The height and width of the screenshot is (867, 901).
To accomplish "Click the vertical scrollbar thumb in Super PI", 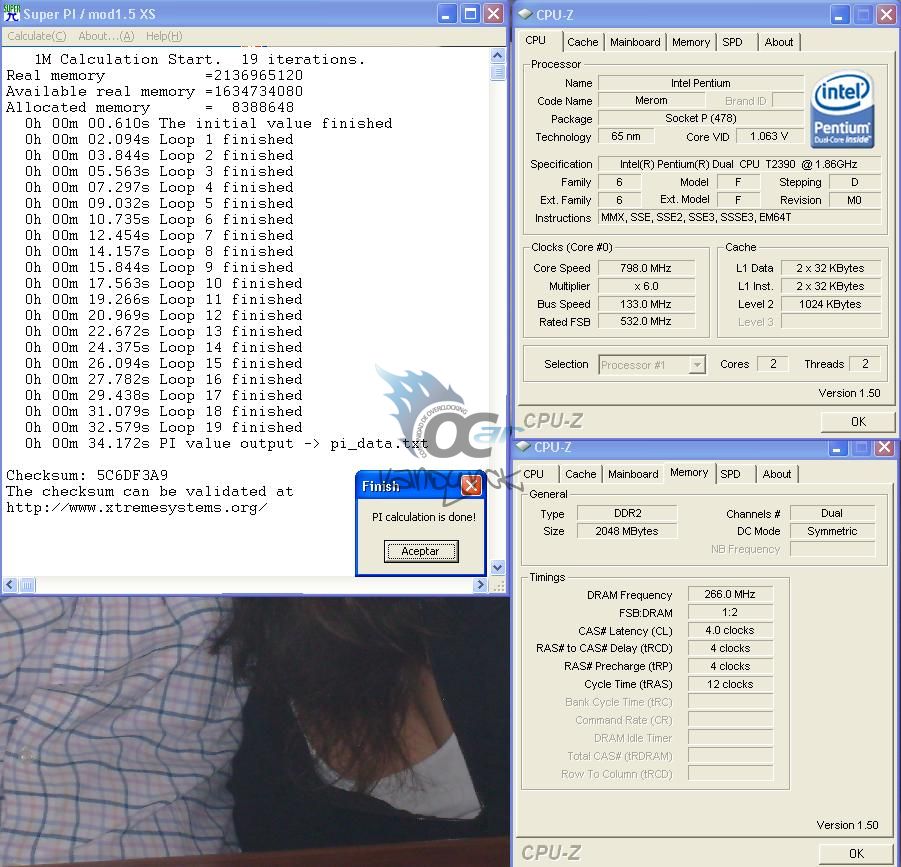I will pyautogui.click(x=498, y=72).
